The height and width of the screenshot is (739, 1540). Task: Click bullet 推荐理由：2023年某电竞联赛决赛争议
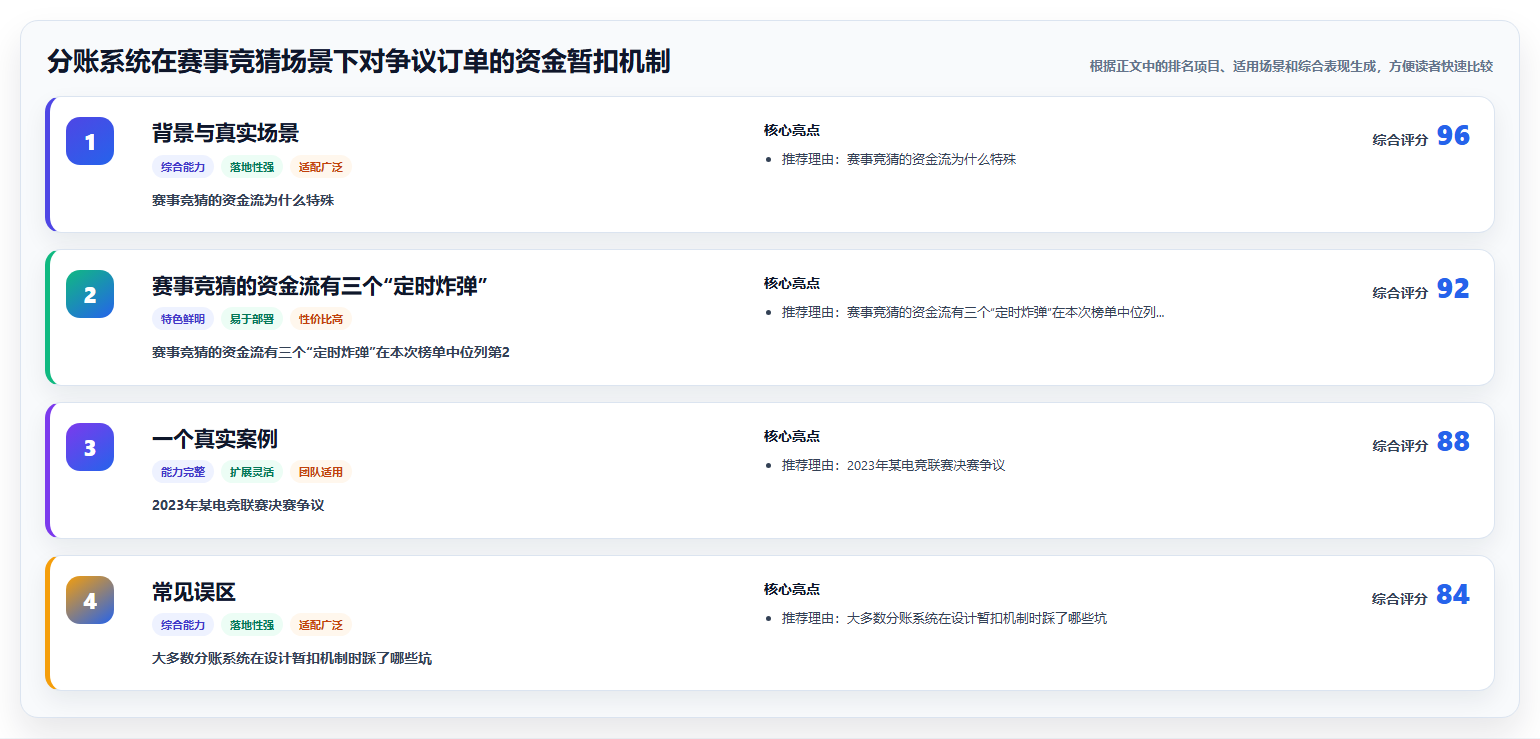[x=893, y=465]
